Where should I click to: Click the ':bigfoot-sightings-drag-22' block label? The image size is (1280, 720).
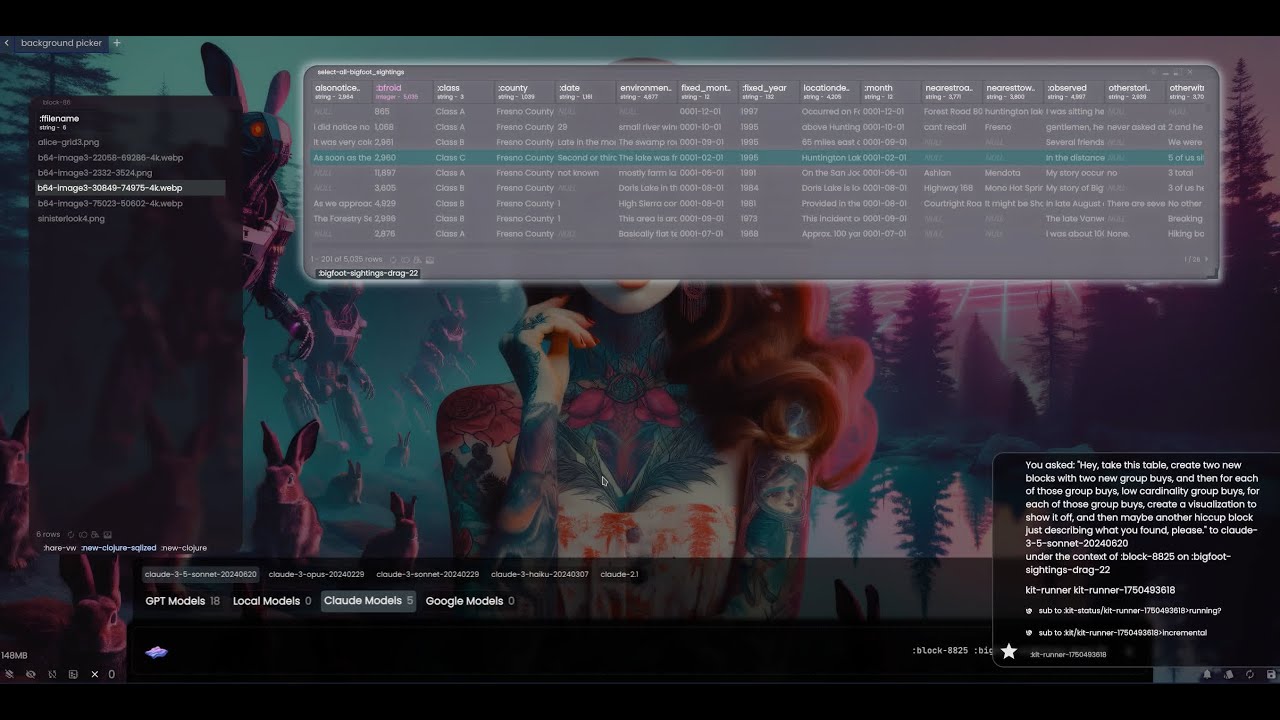pos(368,273)
